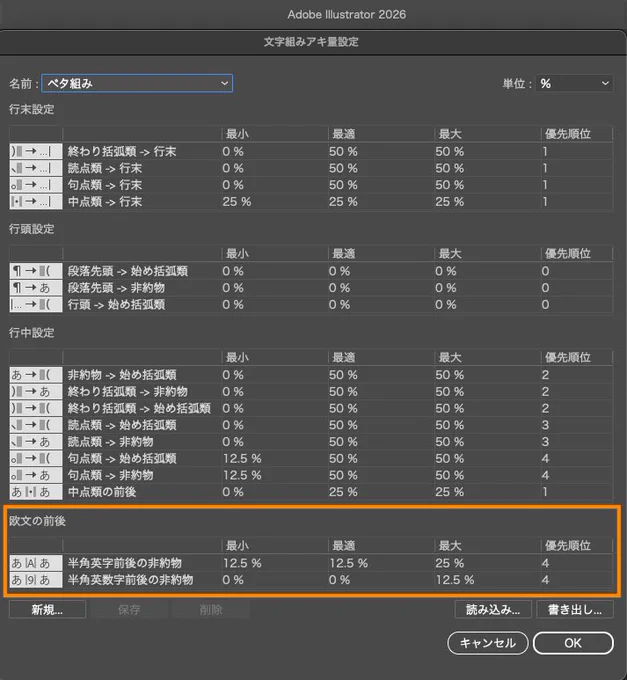
Task: Select 最適 value for 読点類 -> 行末
Action: pos(343,168)
